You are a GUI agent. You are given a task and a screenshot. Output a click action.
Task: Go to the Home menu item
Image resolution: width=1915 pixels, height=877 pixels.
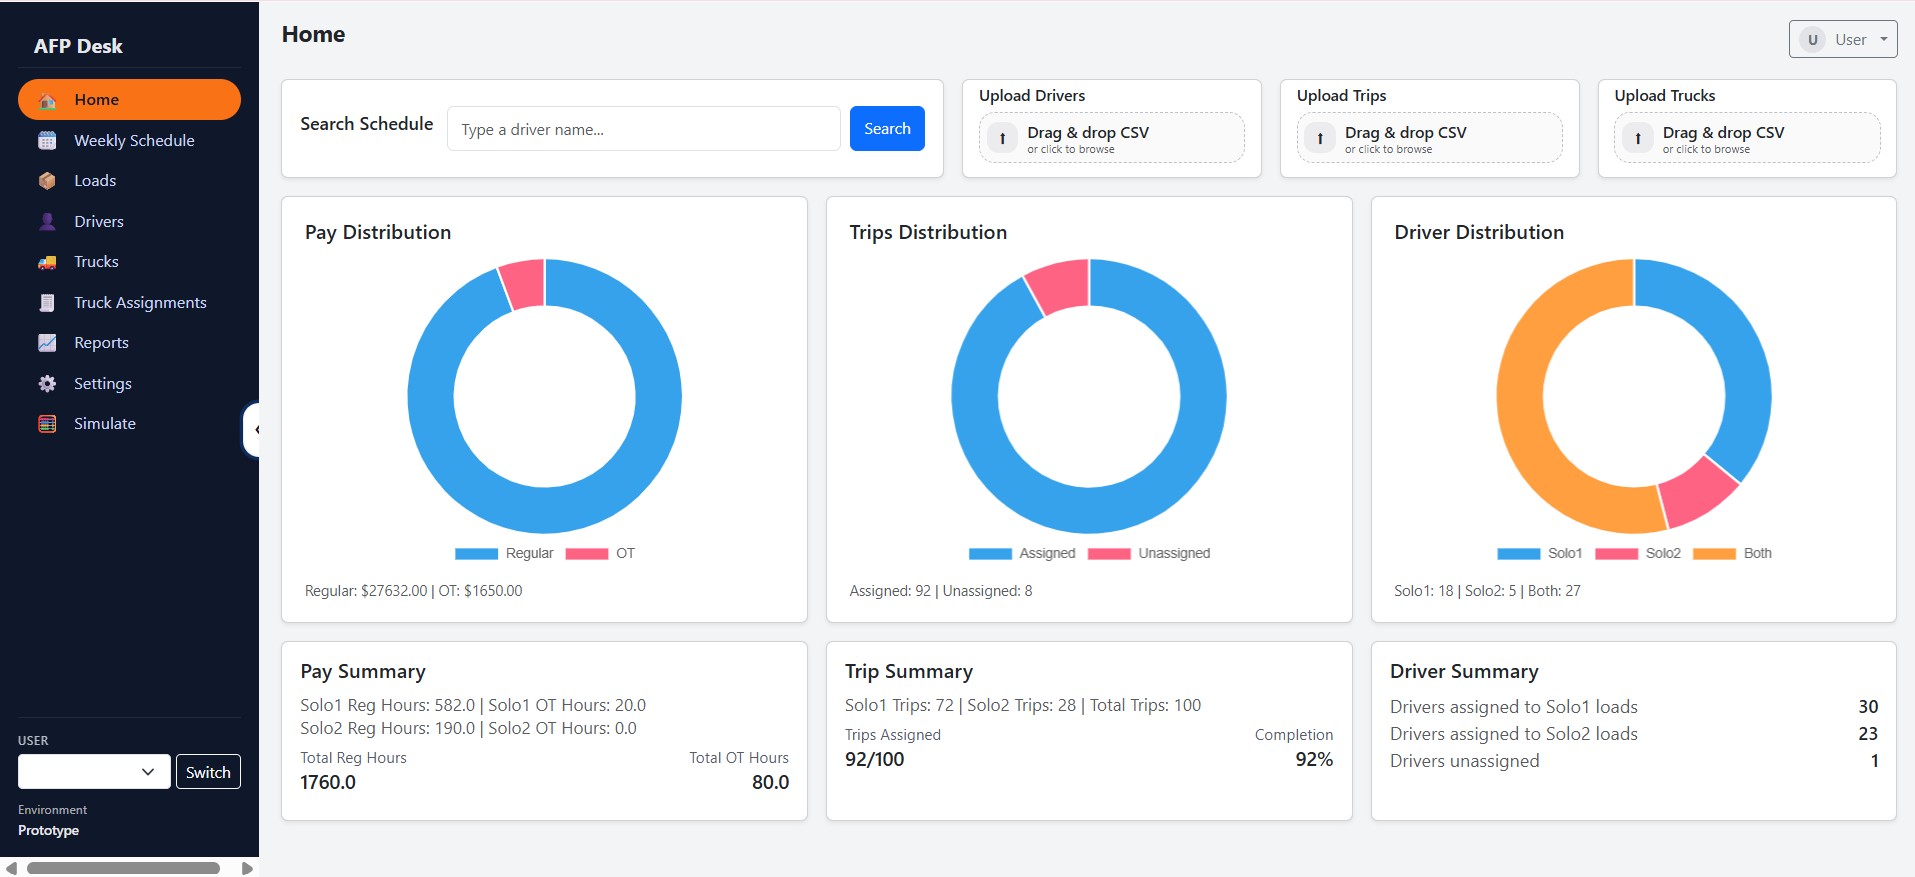(x=129, y=100)
